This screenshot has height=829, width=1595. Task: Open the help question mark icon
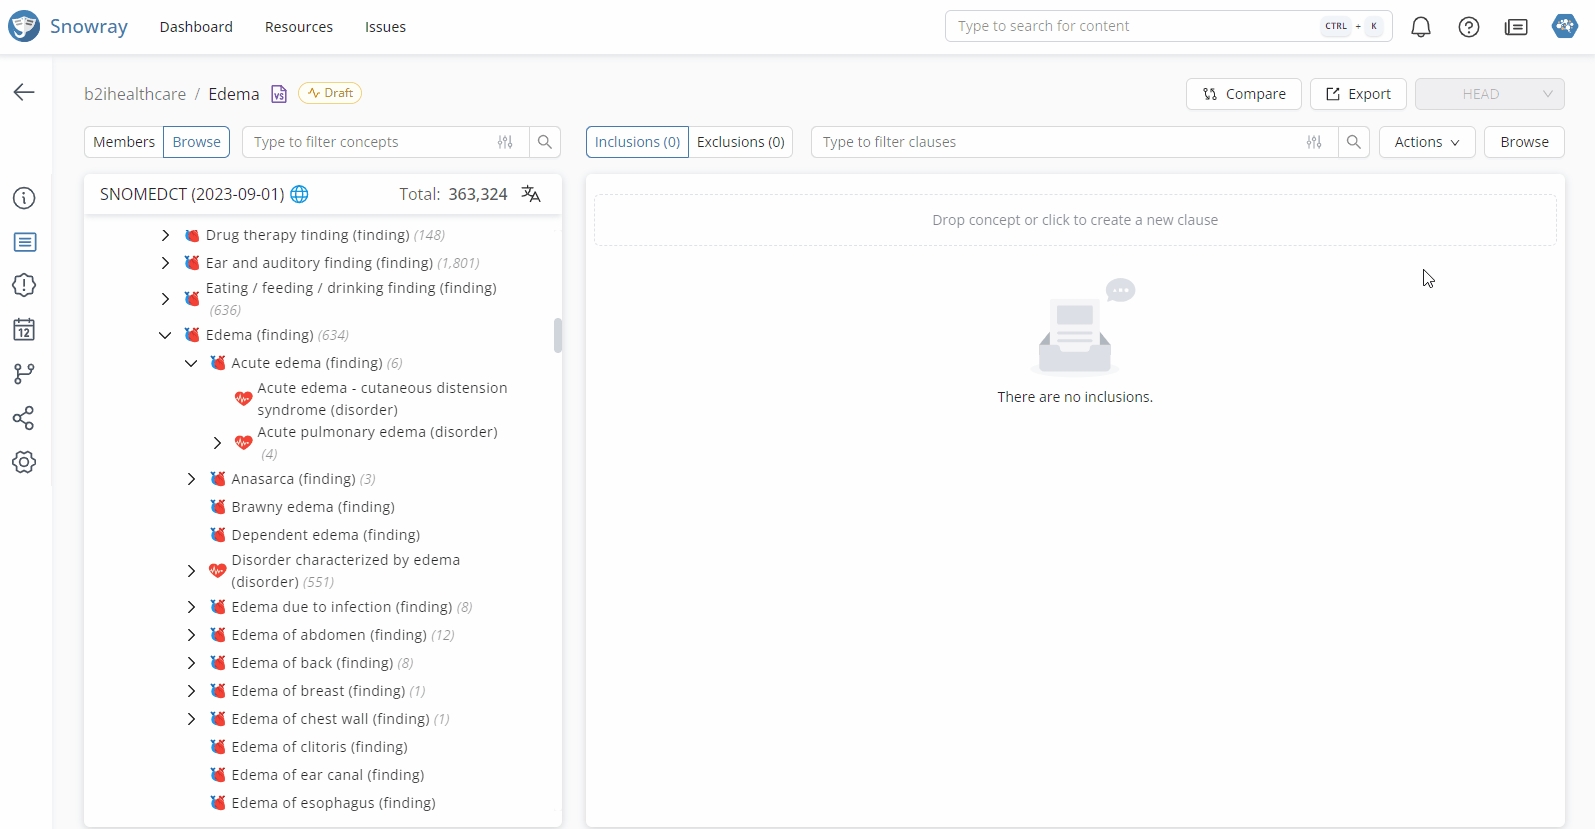click(x=1468, y=27)
